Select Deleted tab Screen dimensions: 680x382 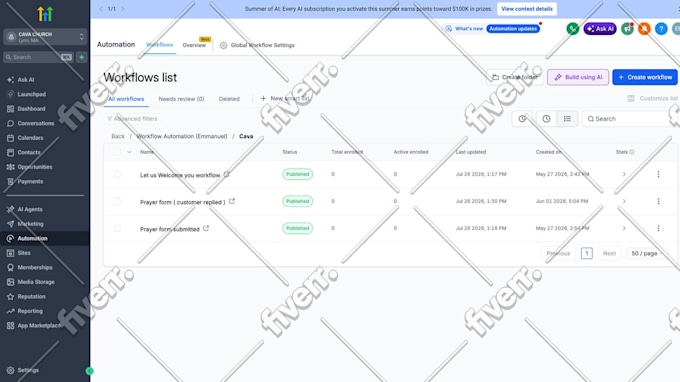229,99
